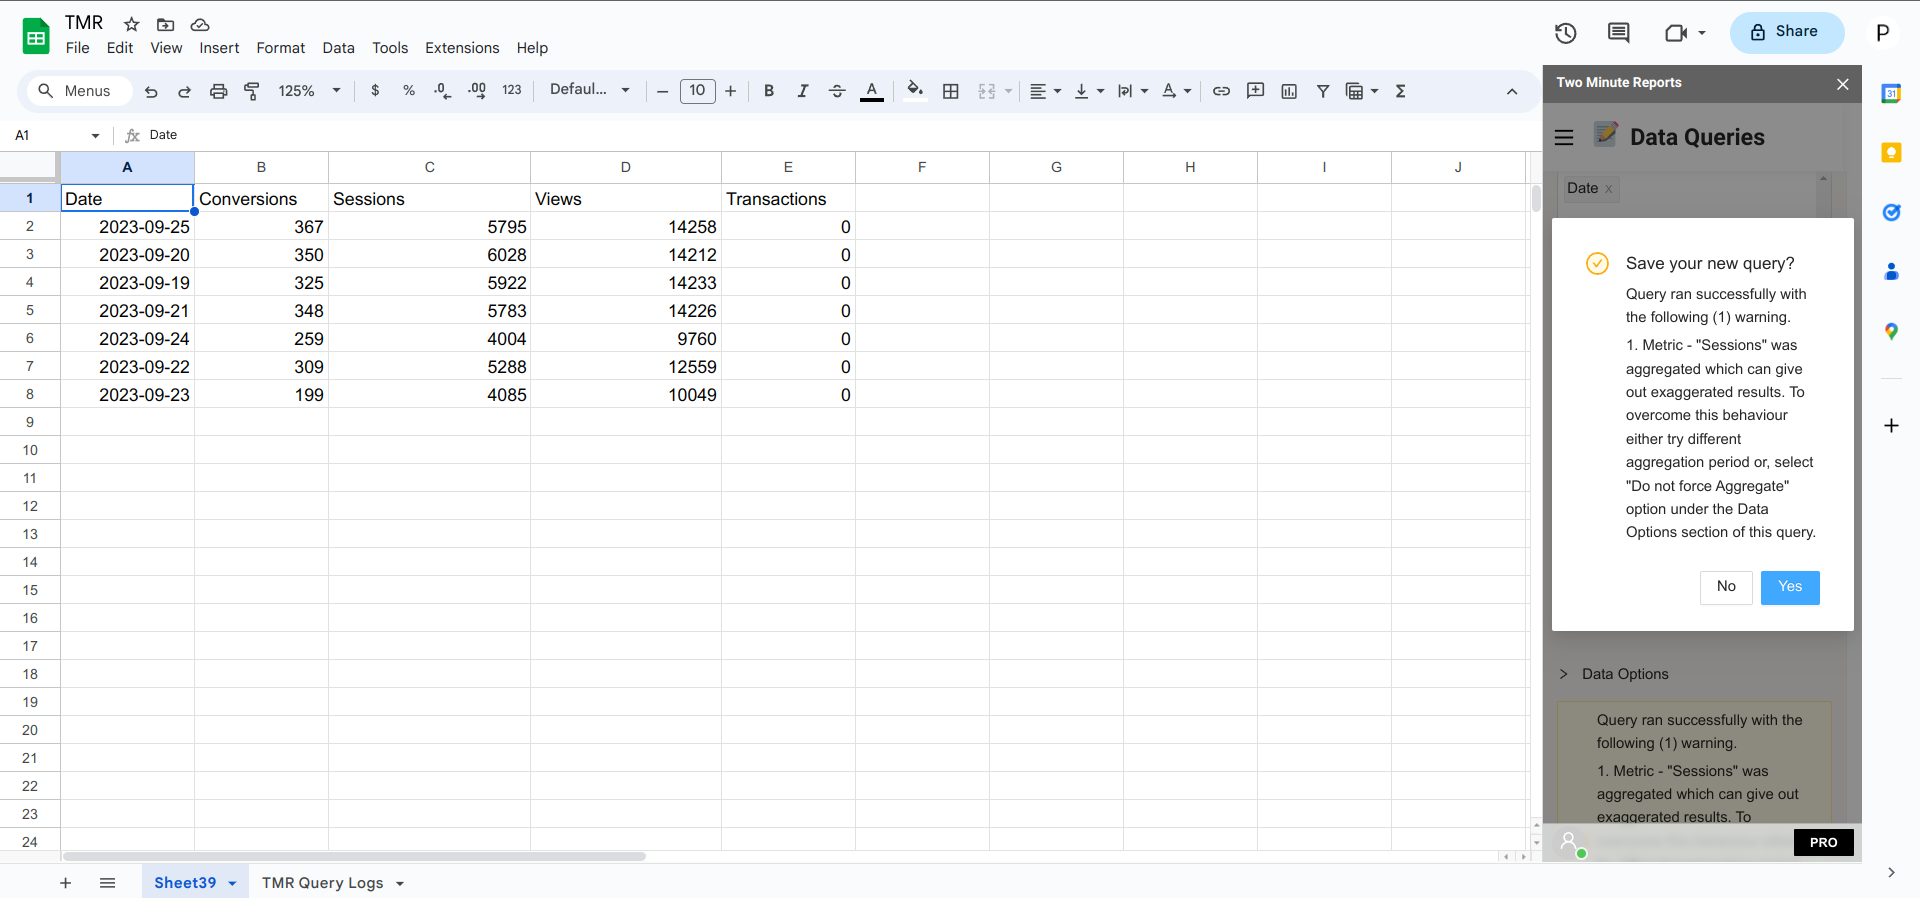Click Yes to save query
The image size is (1920, 898).
pos(1790,587)
